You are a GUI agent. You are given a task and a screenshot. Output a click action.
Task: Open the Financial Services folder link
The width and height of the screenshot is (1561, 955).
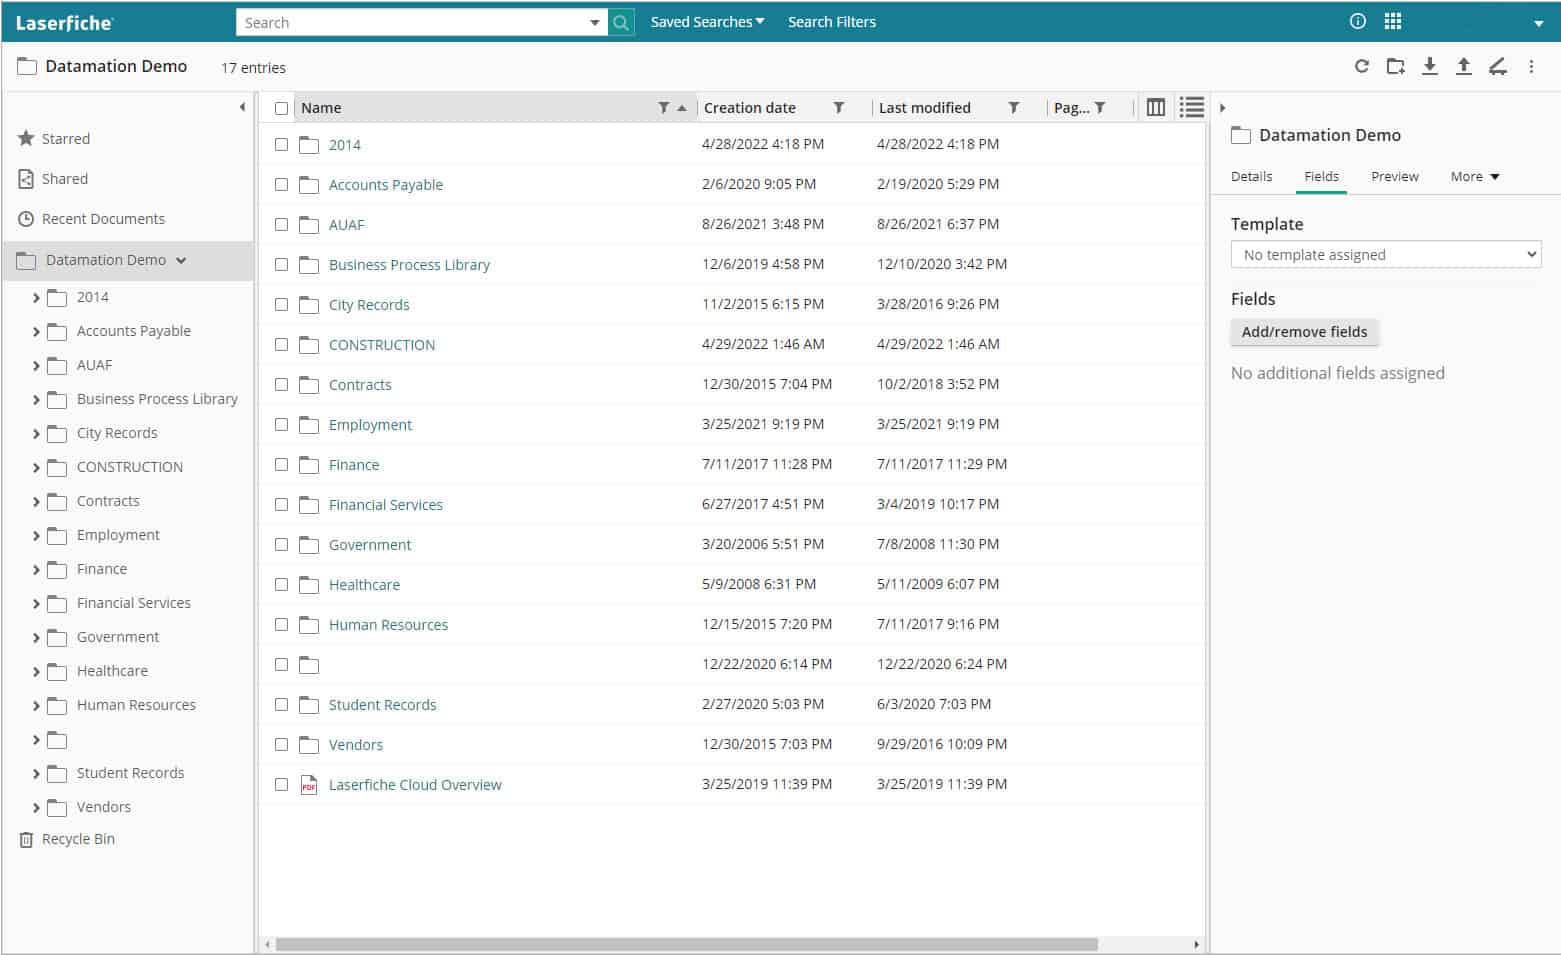[x=386, y=505]
